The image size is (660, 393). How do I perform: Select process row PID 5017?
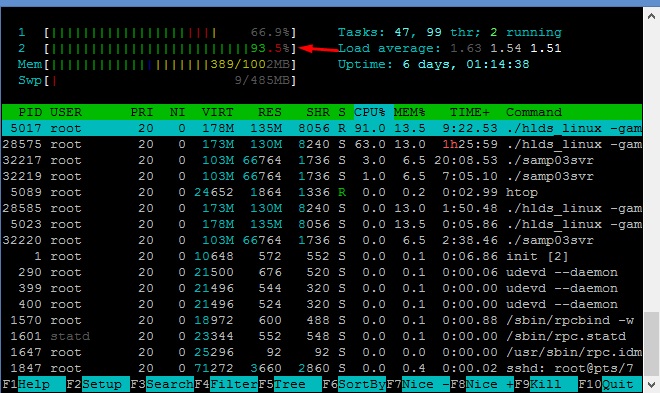point(322,128)
